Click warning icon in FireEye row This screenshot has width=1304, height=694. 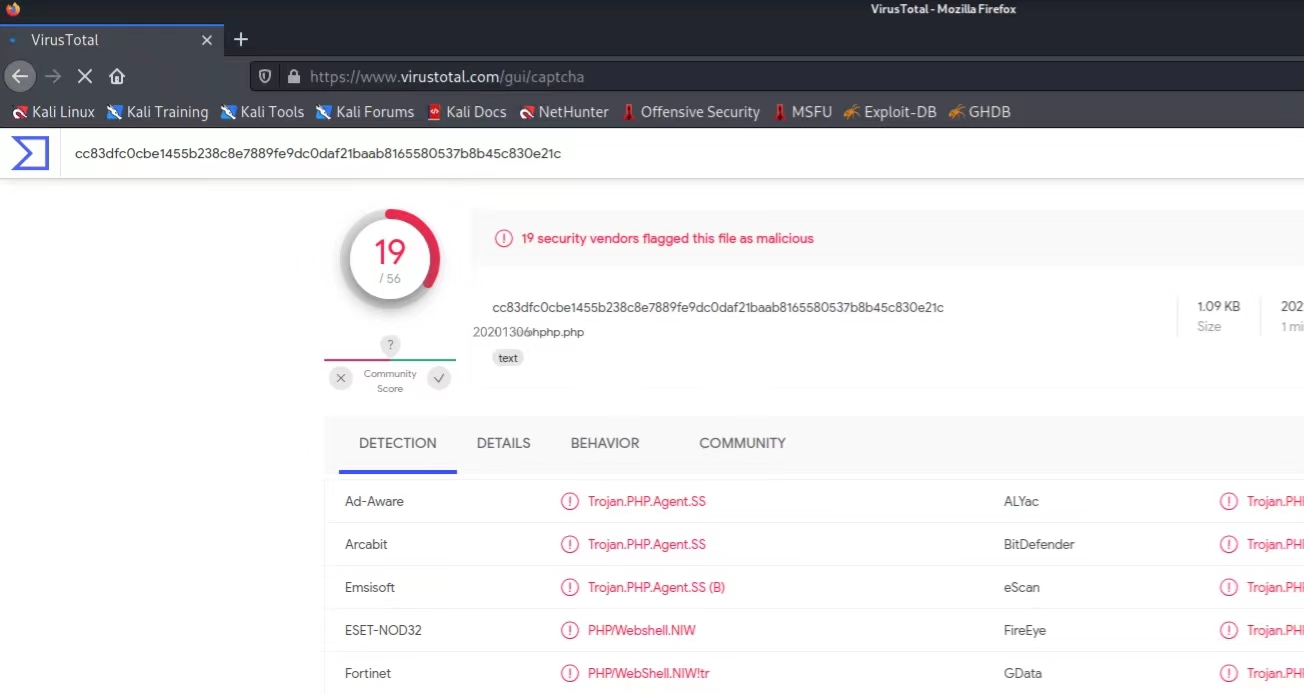point(1229,630)
